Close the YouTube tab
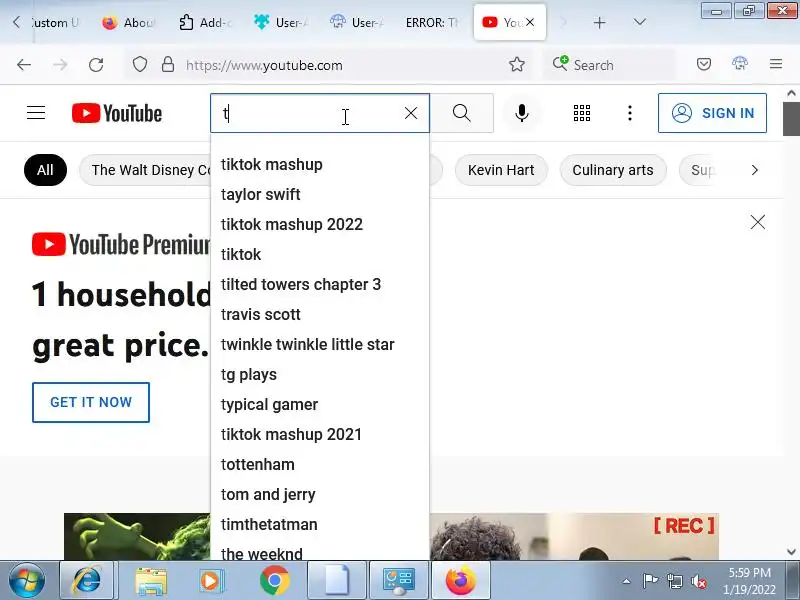Viewport: 800px width, 600px height. [530, 22]
